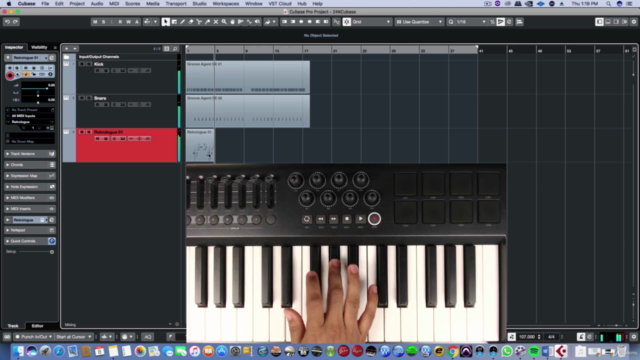Open the MIDI menu
640x360 pixels.
point(114,4)
